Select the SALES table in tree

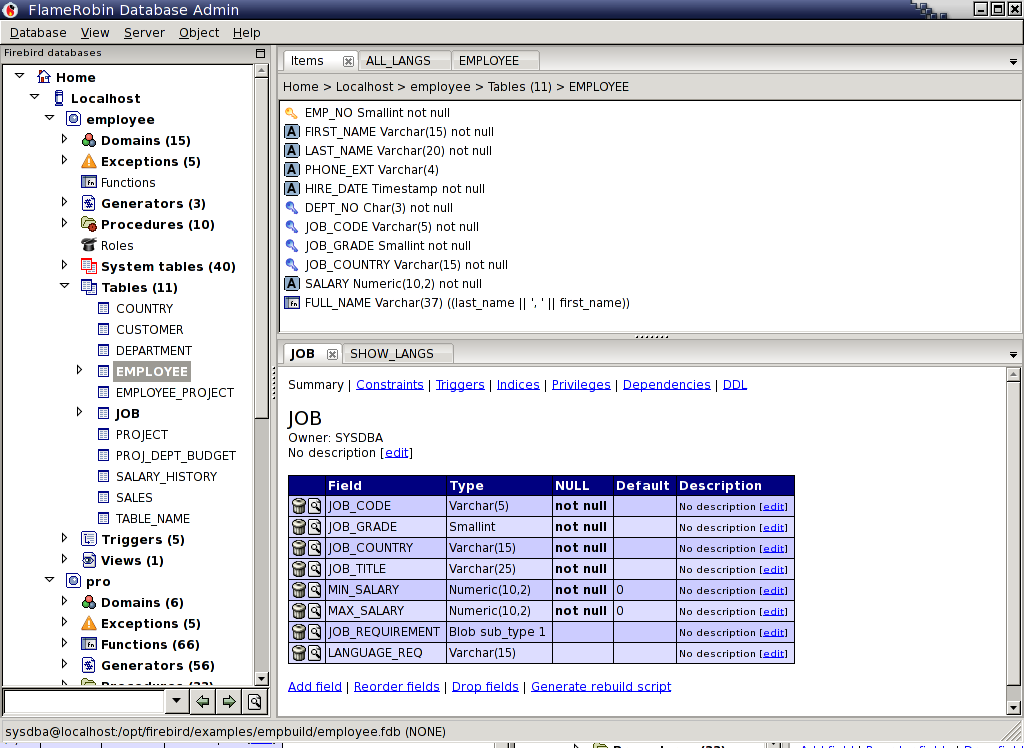(x=134, y=497)
